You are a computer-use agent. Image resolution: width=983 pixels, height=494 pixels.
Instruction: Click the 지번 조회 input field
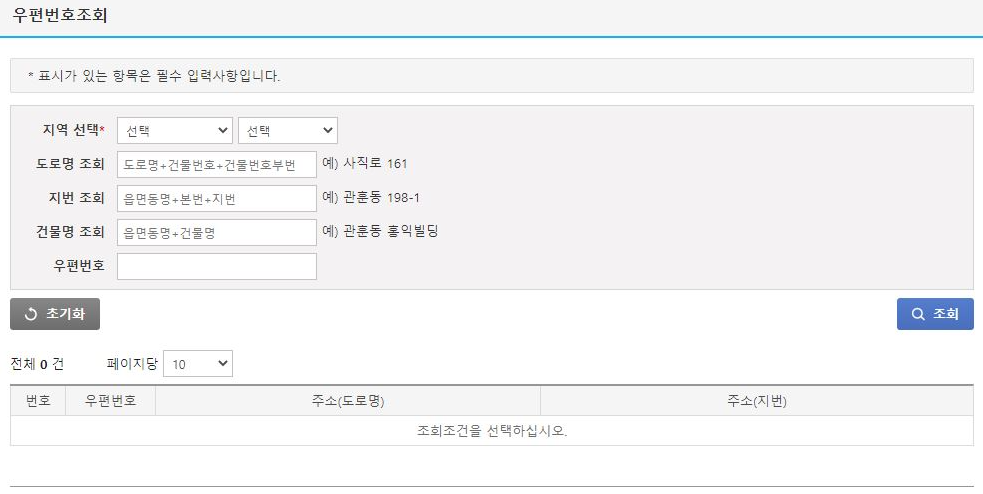(x=217, y=198)
